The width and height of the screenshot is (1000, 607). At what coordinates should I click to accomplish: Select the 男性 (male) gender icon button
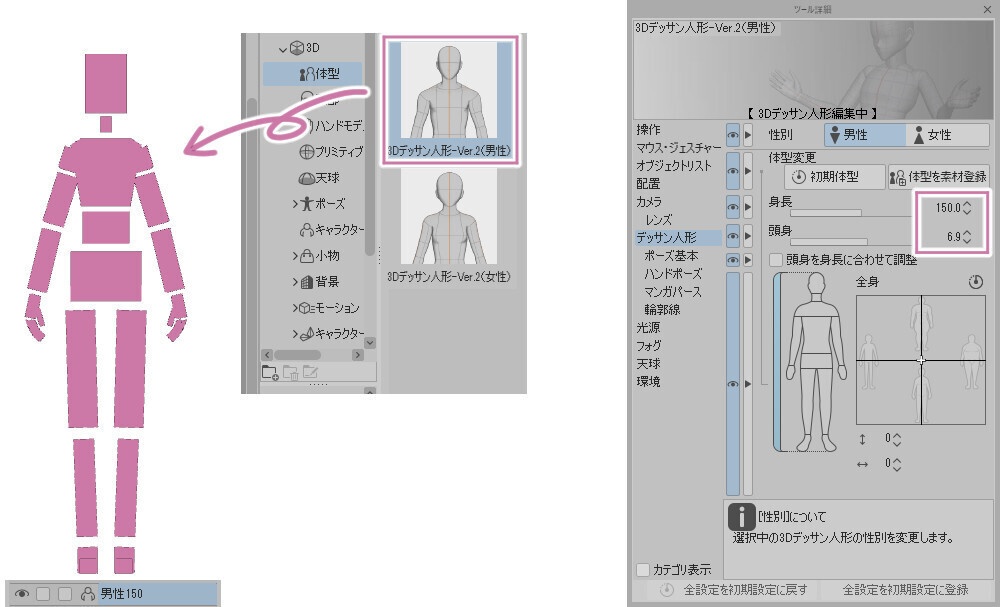point(865,135)
